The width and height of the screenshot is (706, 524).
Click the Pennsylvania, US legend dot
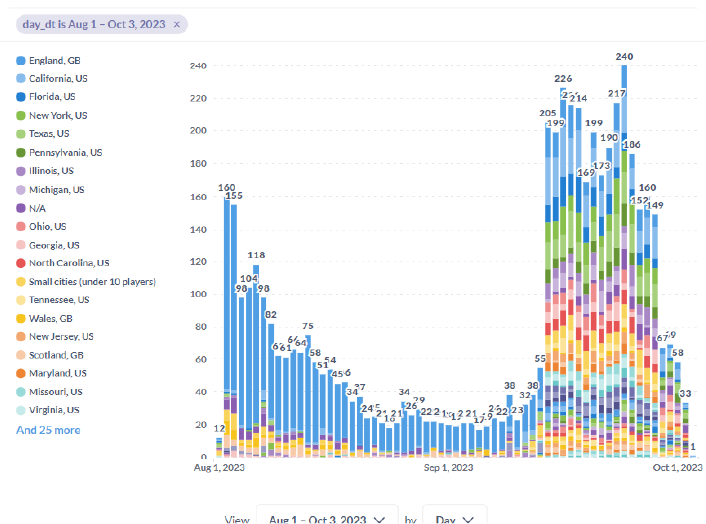tap(21, 153)
